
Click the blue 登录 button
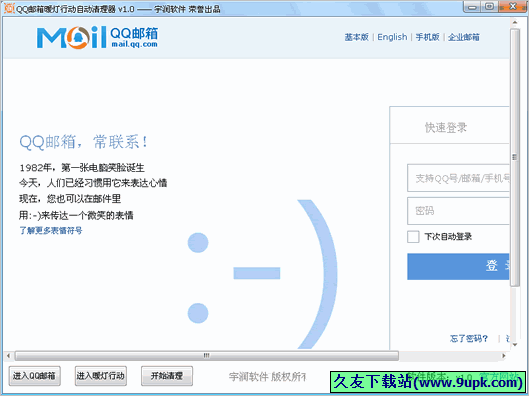(x=458, y=266)
